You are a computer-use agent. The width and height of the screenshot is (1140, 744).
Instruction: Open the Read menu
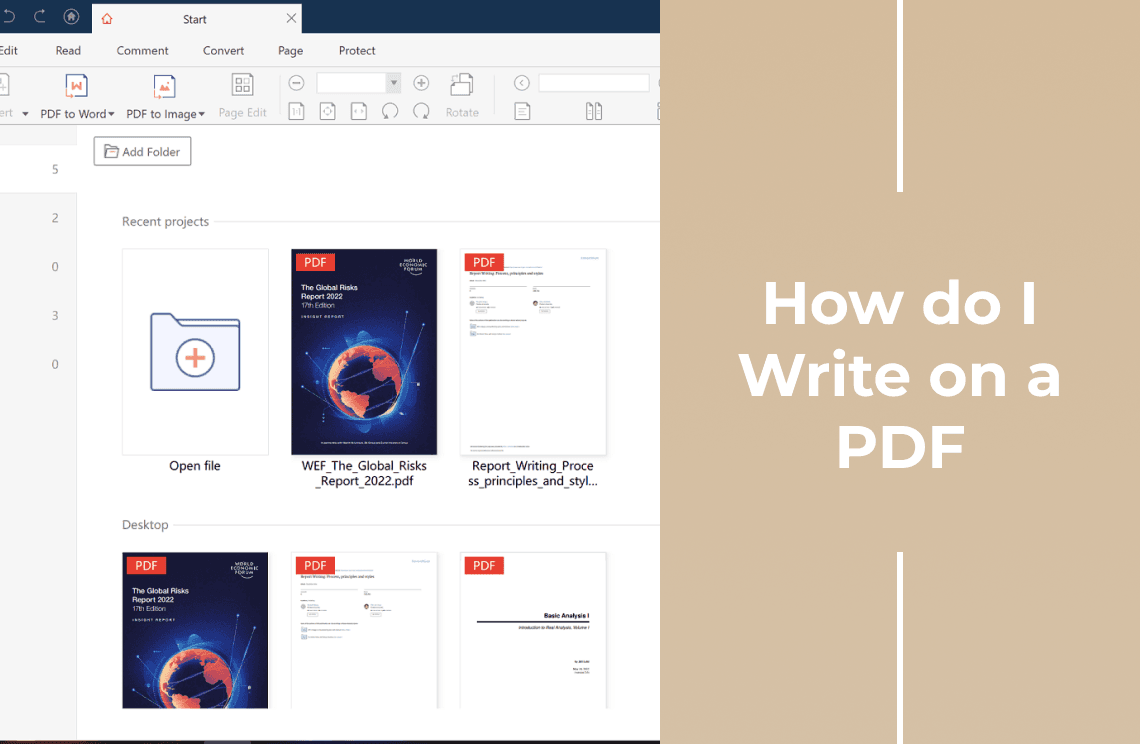click(x=68, y=50)
